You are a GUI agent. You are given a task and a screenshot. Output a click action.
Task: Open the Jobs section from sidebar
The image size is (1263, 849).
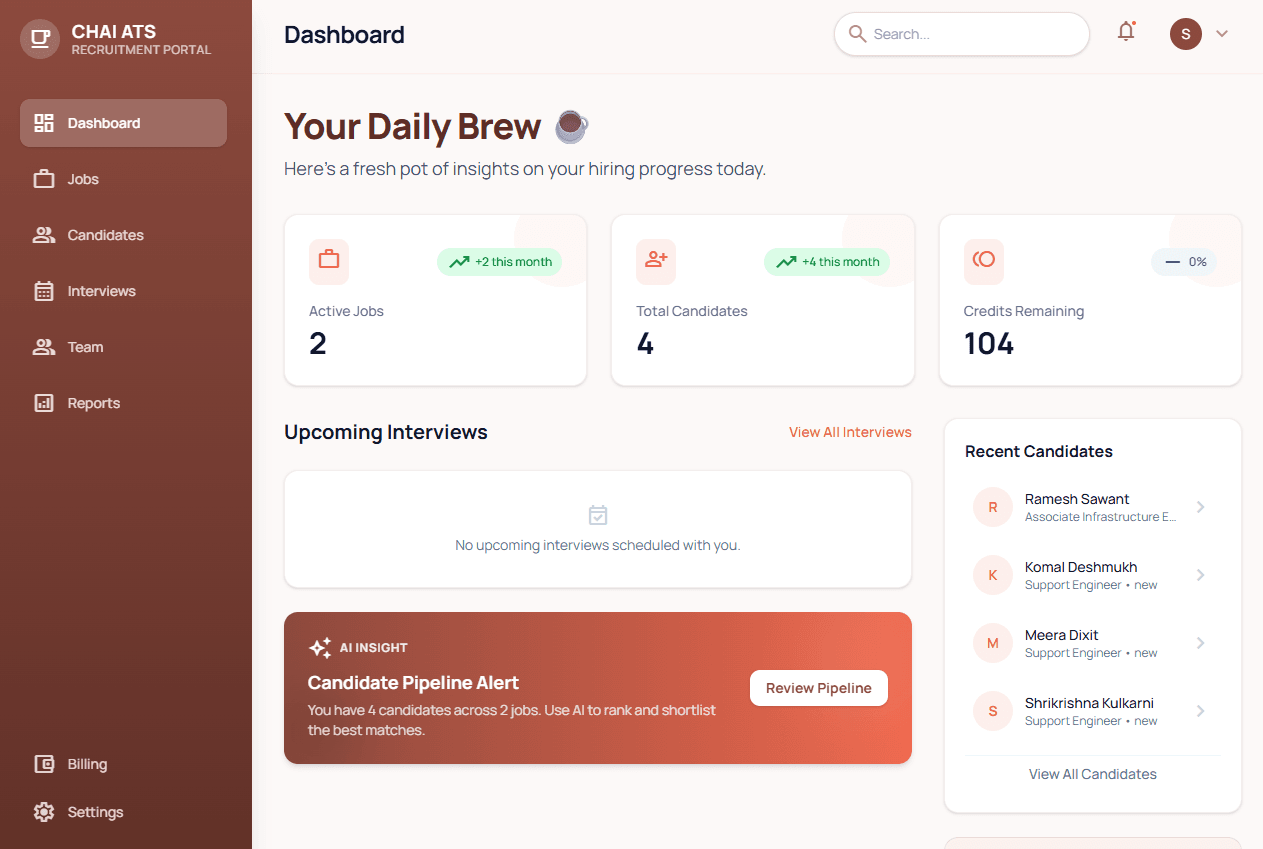83,179
